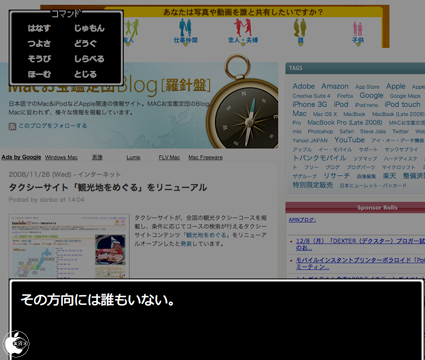
Task: Click ほーむ in command window
Action: [39, 74]
